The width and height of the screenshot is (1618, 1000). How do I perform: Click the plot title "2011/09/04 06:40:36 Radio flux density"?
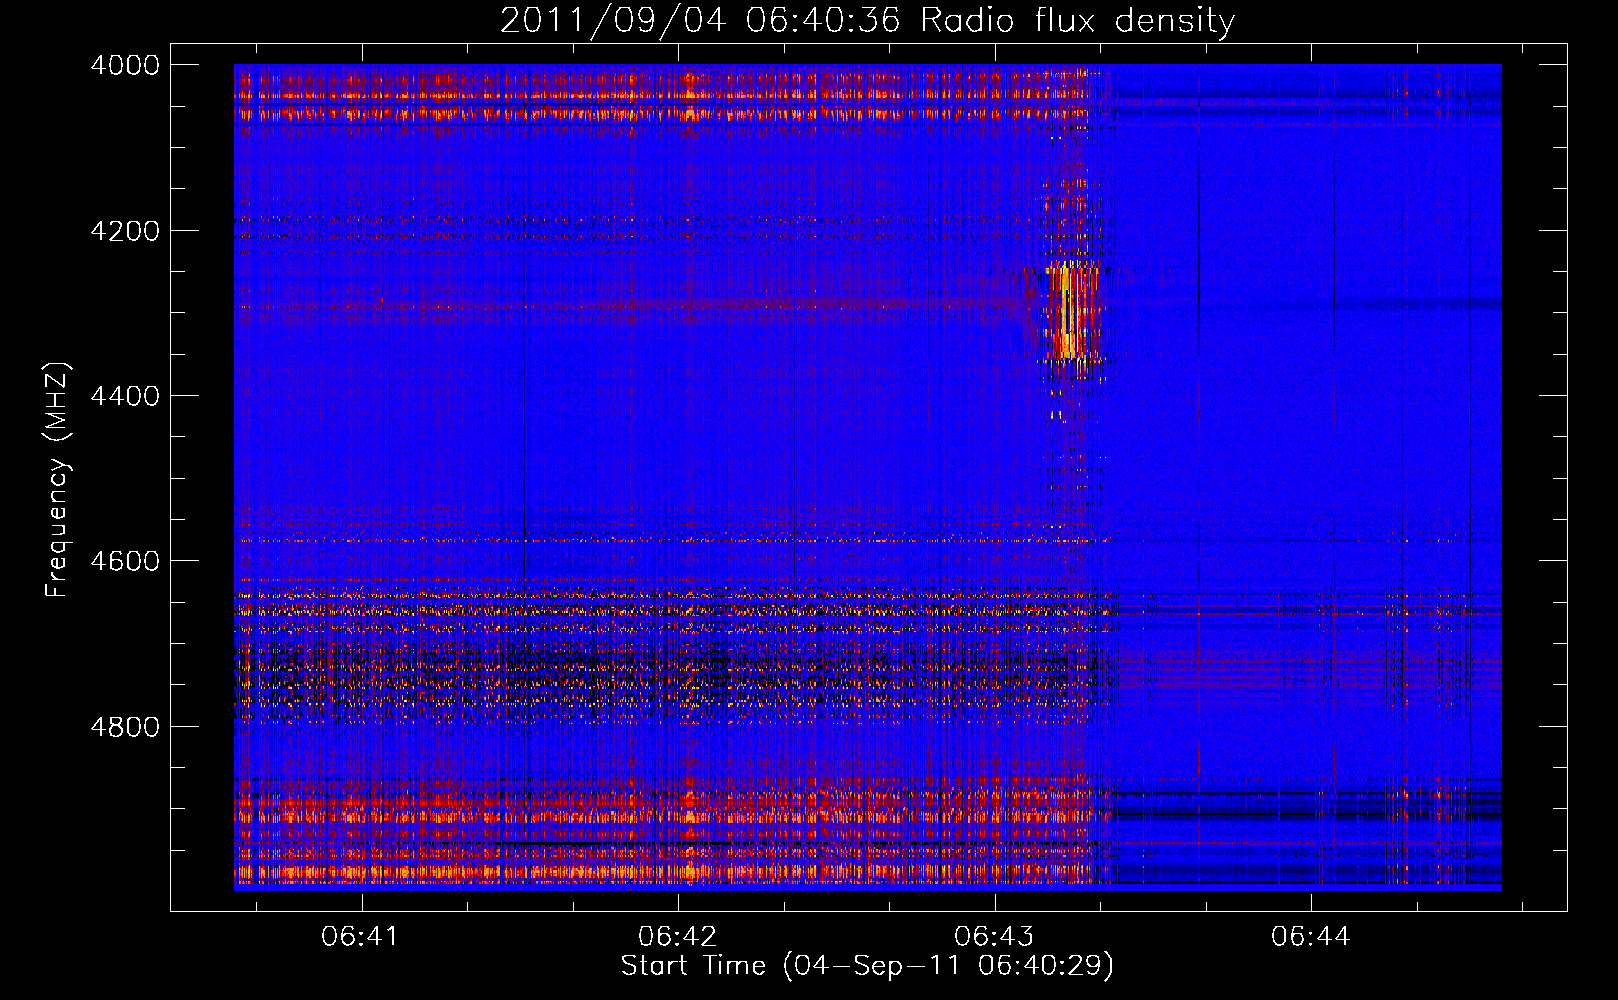click(867, 20)
